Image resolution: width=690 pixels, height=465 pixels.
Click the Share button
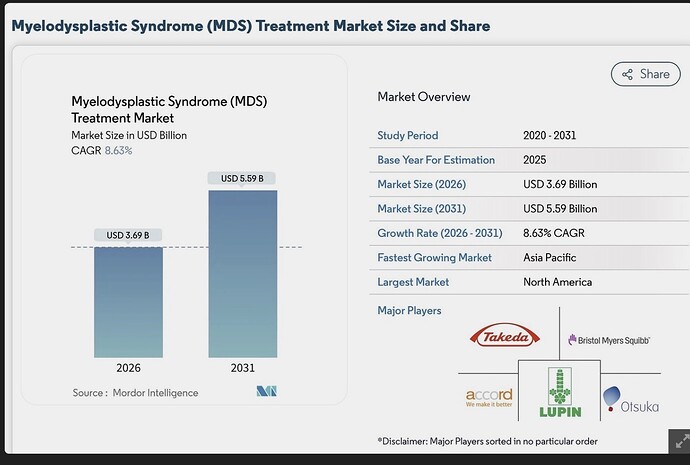[x=645, y=74]
